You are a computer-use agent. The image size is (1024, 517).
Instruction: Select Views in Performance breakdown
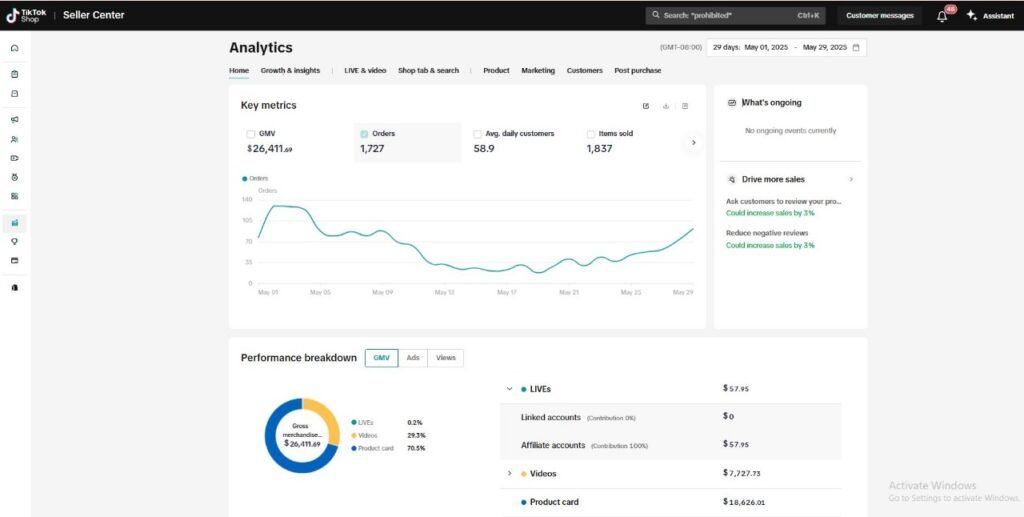point(446,358)
